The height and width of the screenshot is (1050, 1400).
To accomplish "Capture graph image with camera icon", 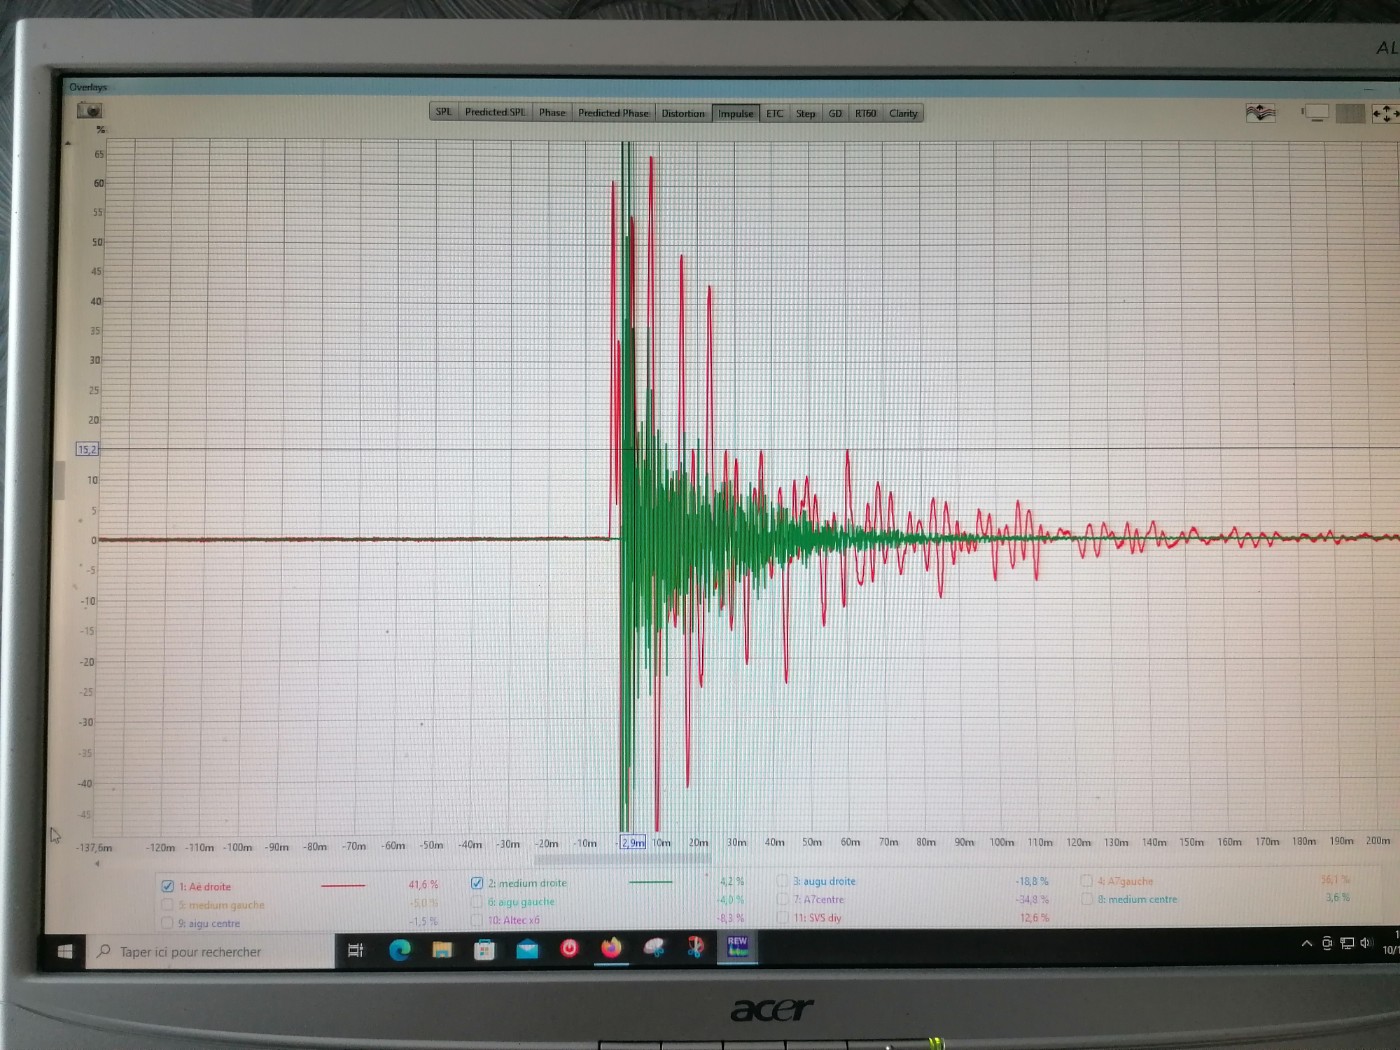I will [90, 110].
